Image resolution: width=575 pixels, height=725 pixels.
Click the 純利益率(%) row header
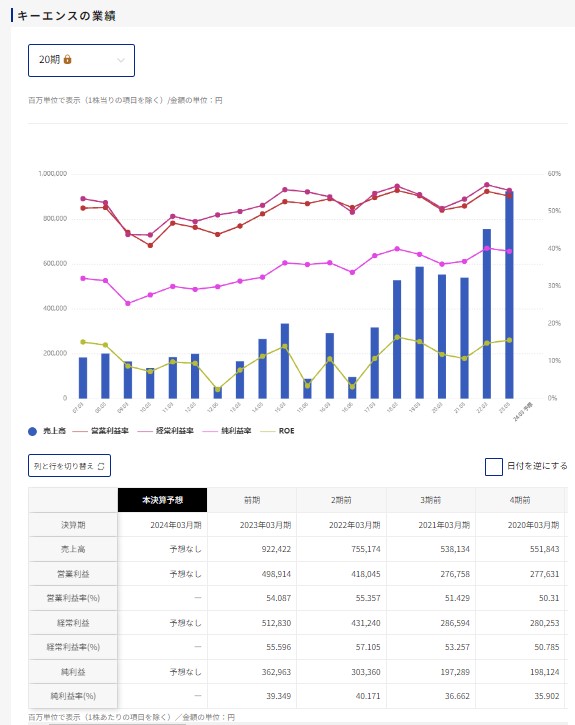73,696
